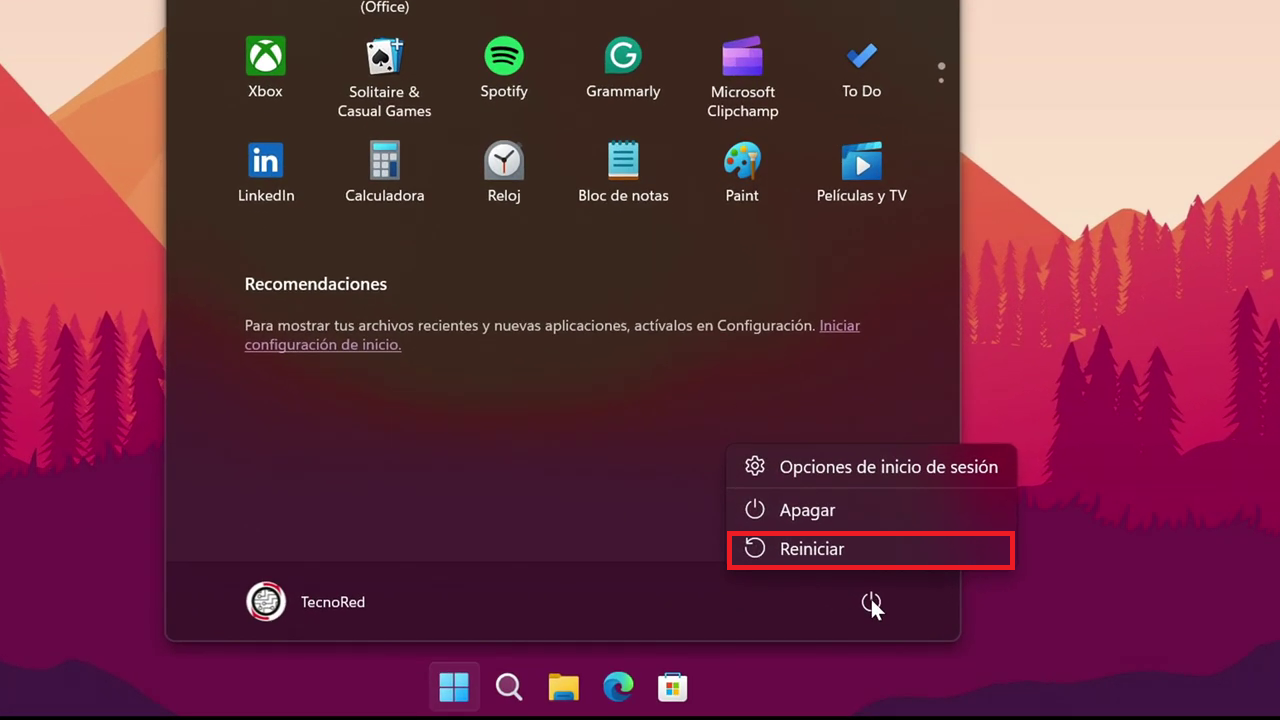Launch Microsoft Edge from taskbar

(618, 687)
